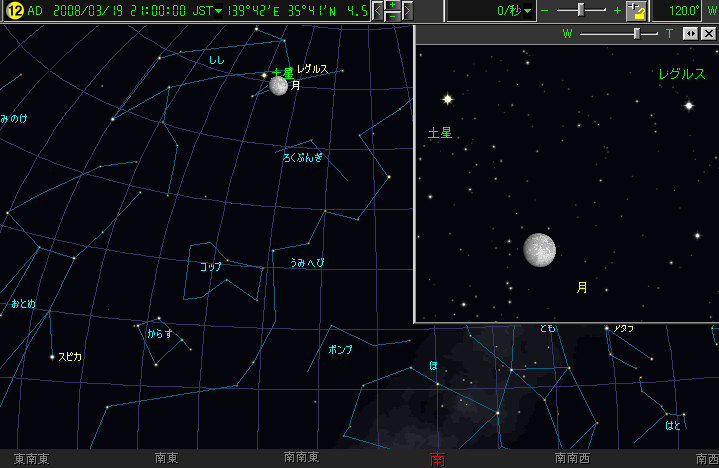
Task: Click the time step forward arrow
Action: 407,11
